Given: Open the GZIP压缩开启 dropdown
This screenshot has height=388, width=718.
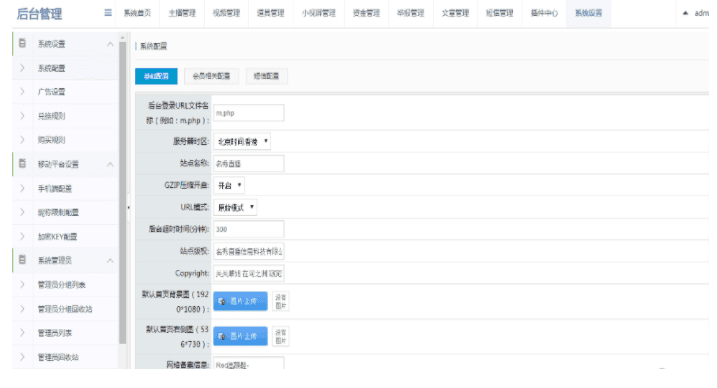Looking at the screenshot, I should coord(229,186).
